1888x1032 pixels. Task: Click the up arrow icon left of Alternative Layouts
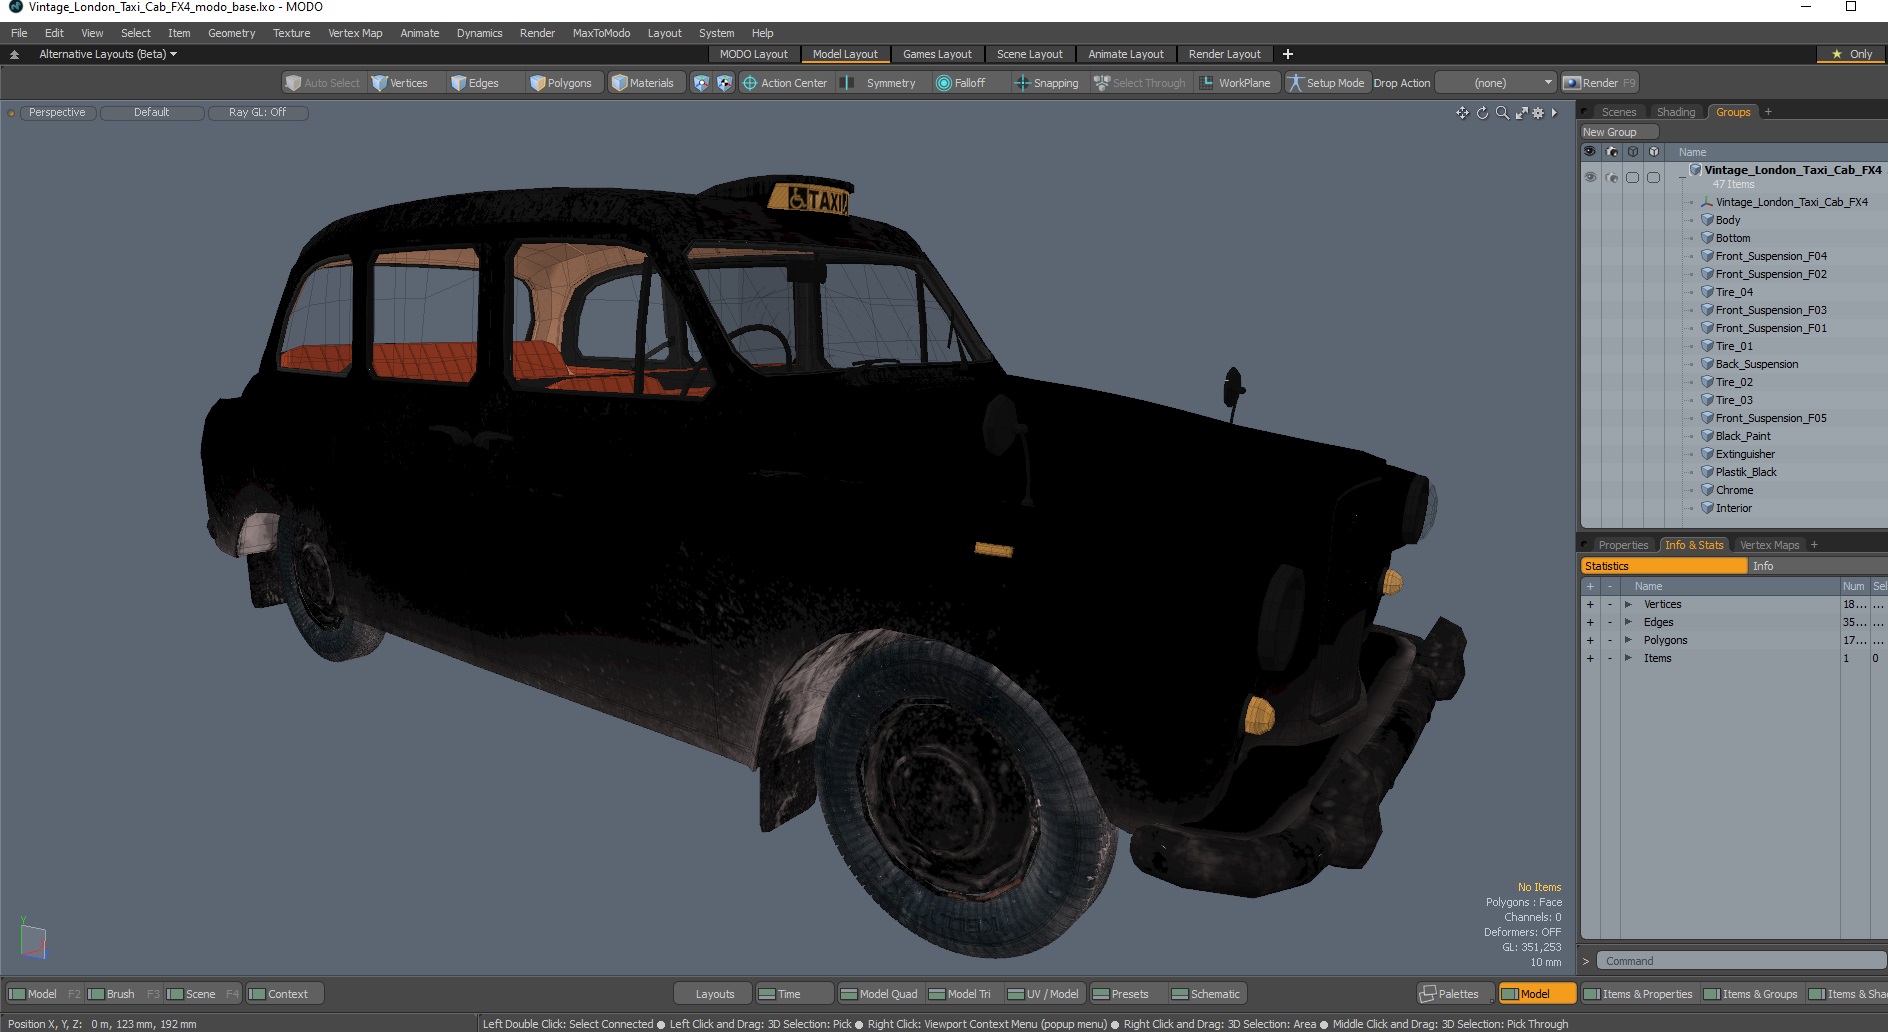point(14,54)
